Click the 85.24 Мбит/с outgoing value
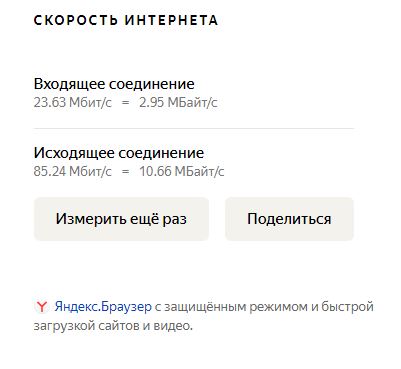401x369 pixels. click(72, 172)
